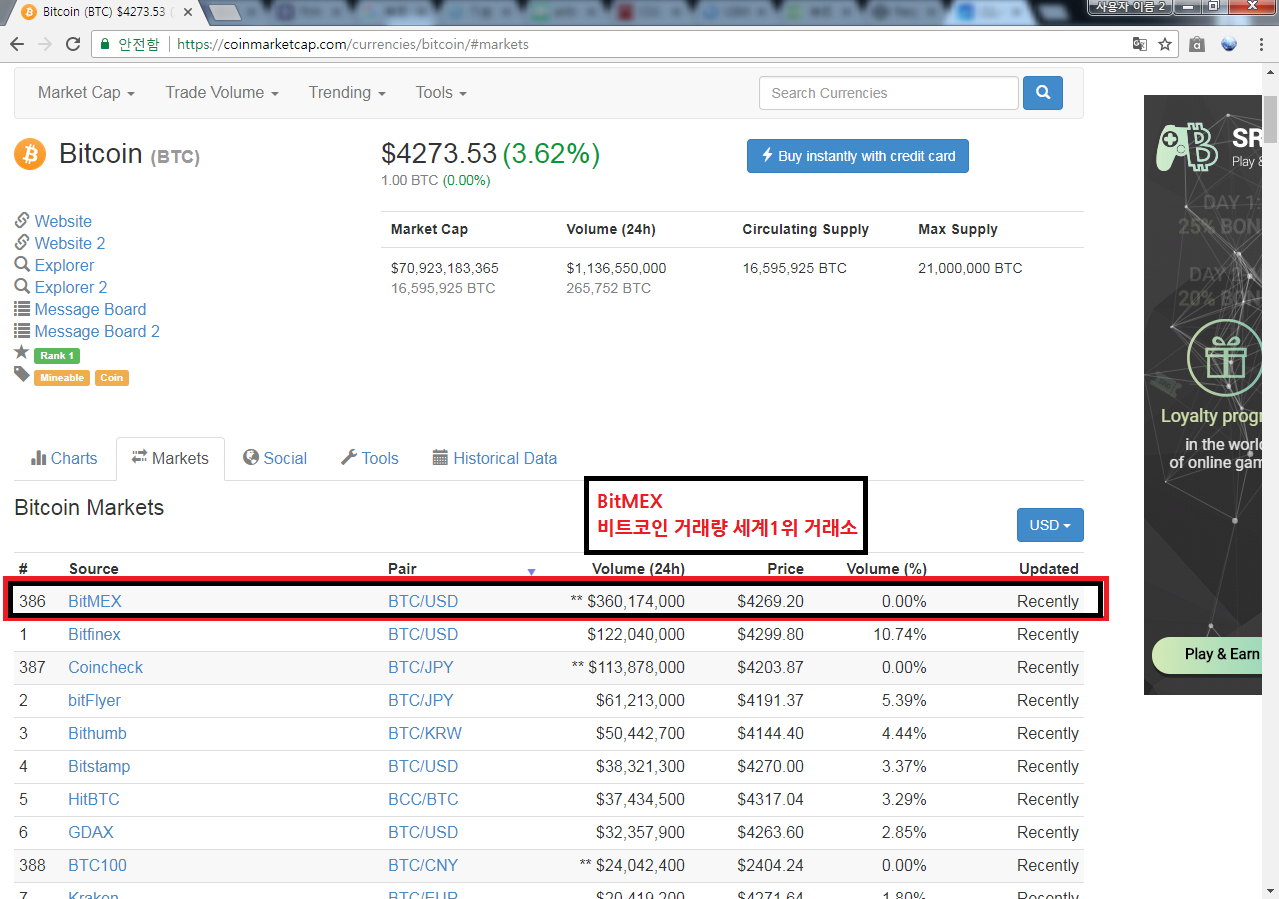This screenshot has width=1279, height=899.
Task: Focus the Search Currencies input field
Action: click(x=889, y=93)
